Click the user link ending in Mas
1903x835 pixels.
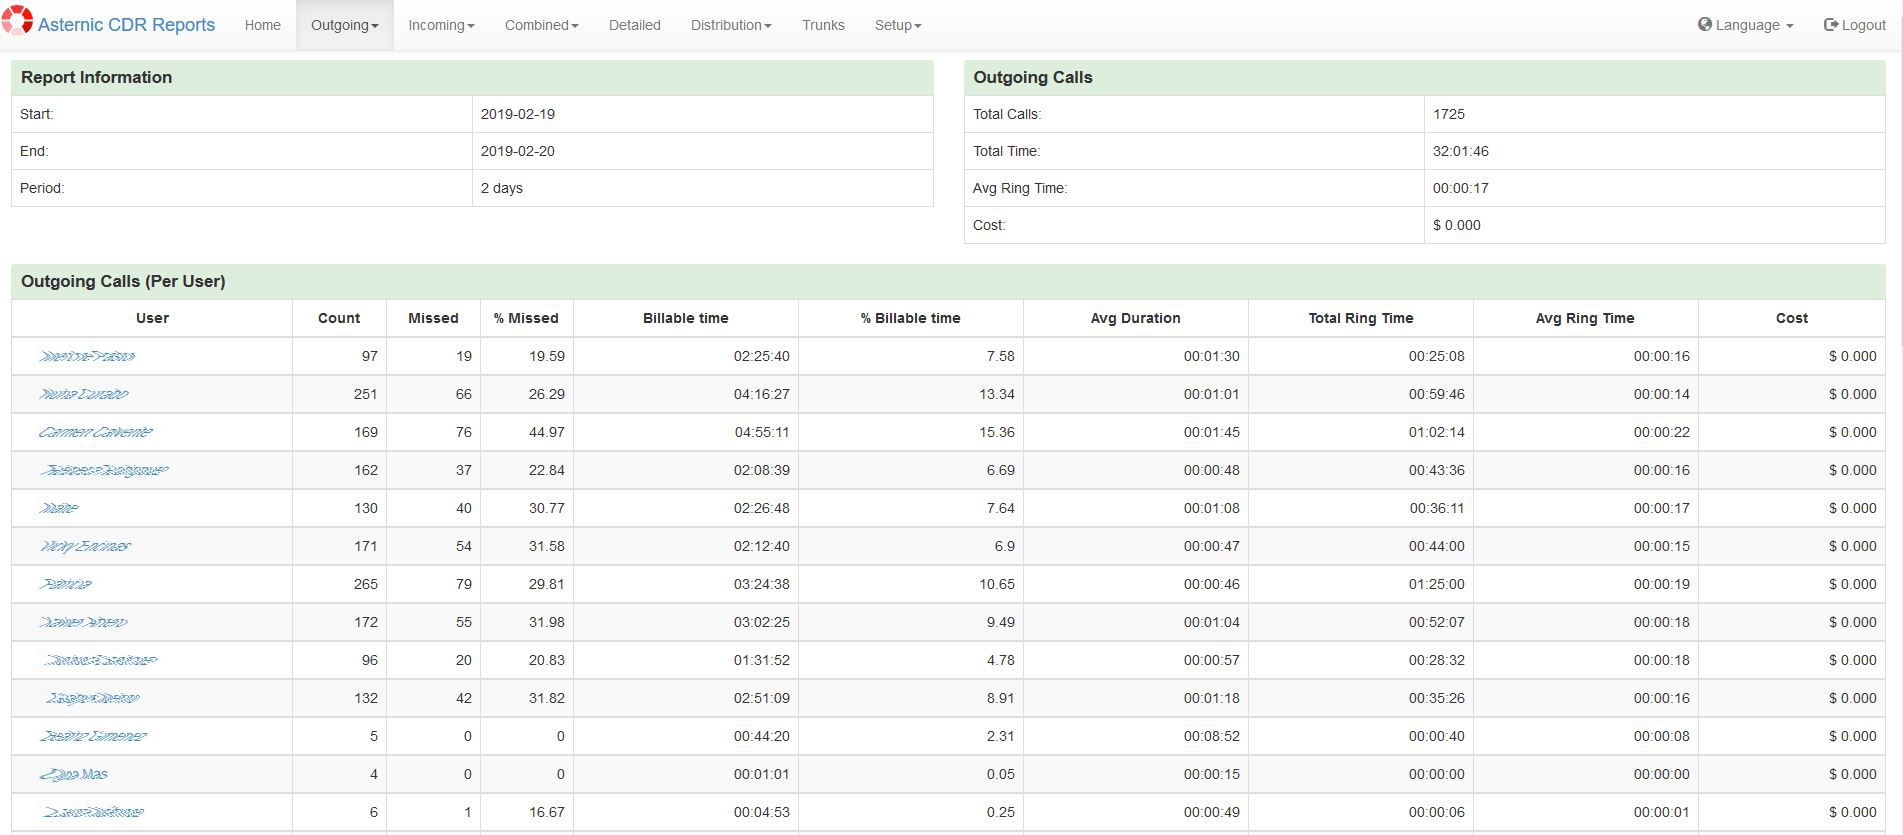click(74, 774)
